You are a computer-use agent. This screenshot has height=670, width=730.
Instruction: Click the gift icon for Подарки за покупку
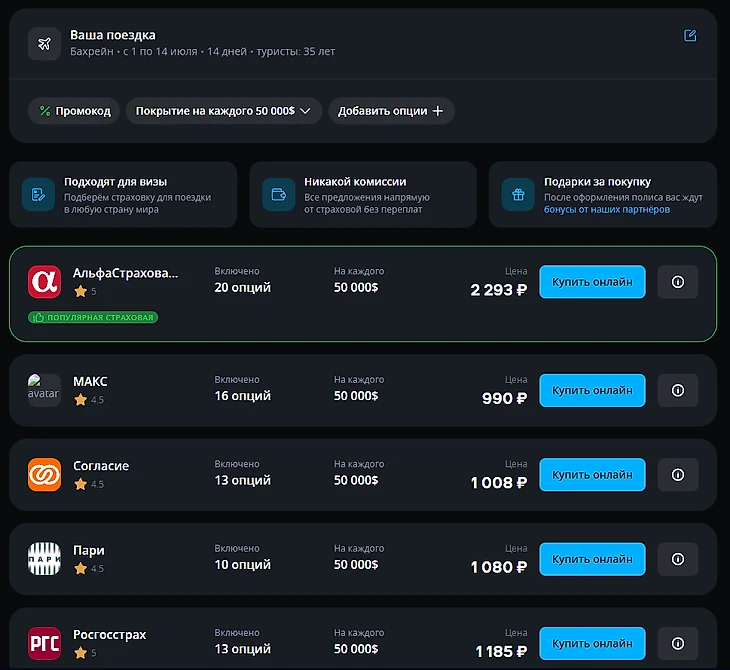pyautogui.click(x=518, y=195)
